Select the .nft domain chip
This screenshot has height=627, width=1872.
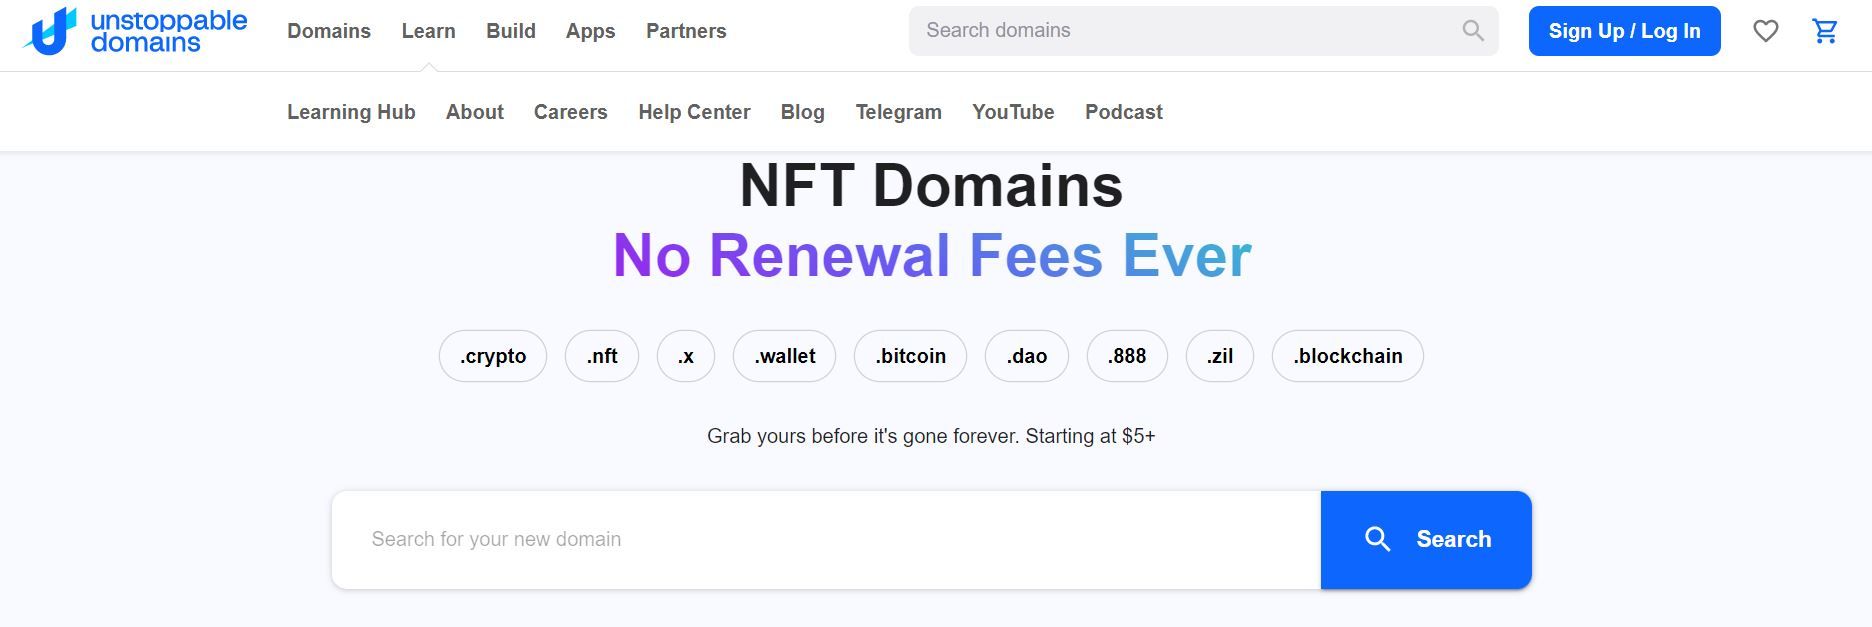pos(602,356)
